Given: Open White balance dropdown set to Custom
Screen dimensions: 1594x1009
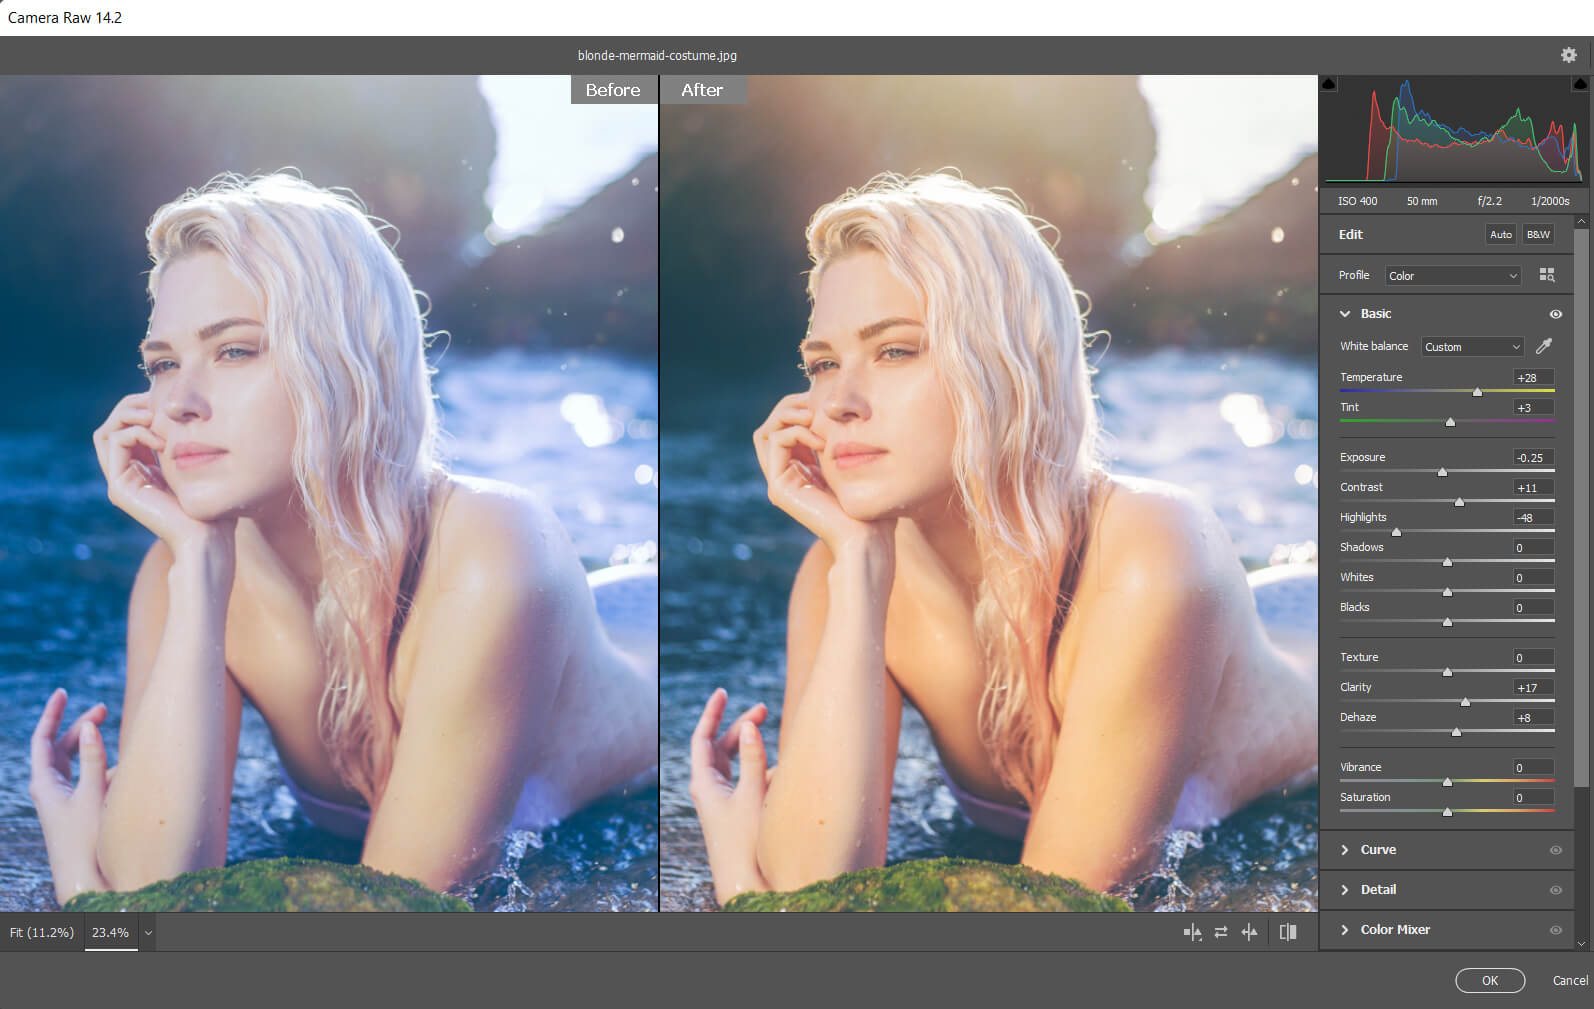Looking at the screenshot, I should [1472, 347].
